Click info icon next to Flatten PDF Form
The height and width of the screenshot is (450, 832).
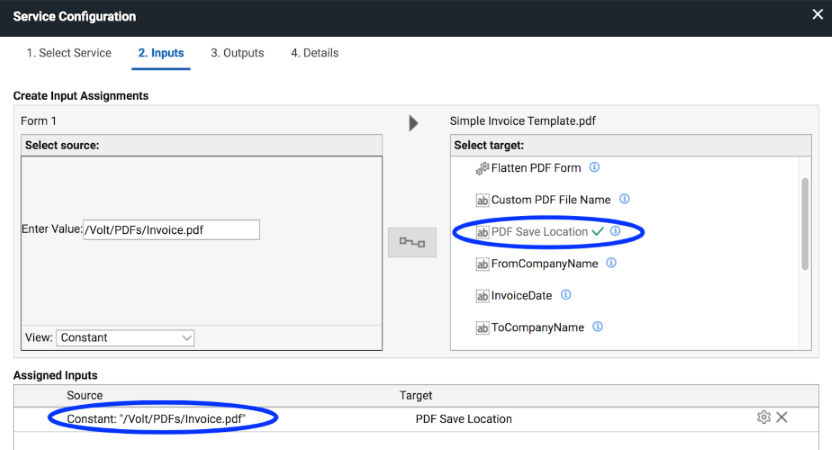pos(594,168)
